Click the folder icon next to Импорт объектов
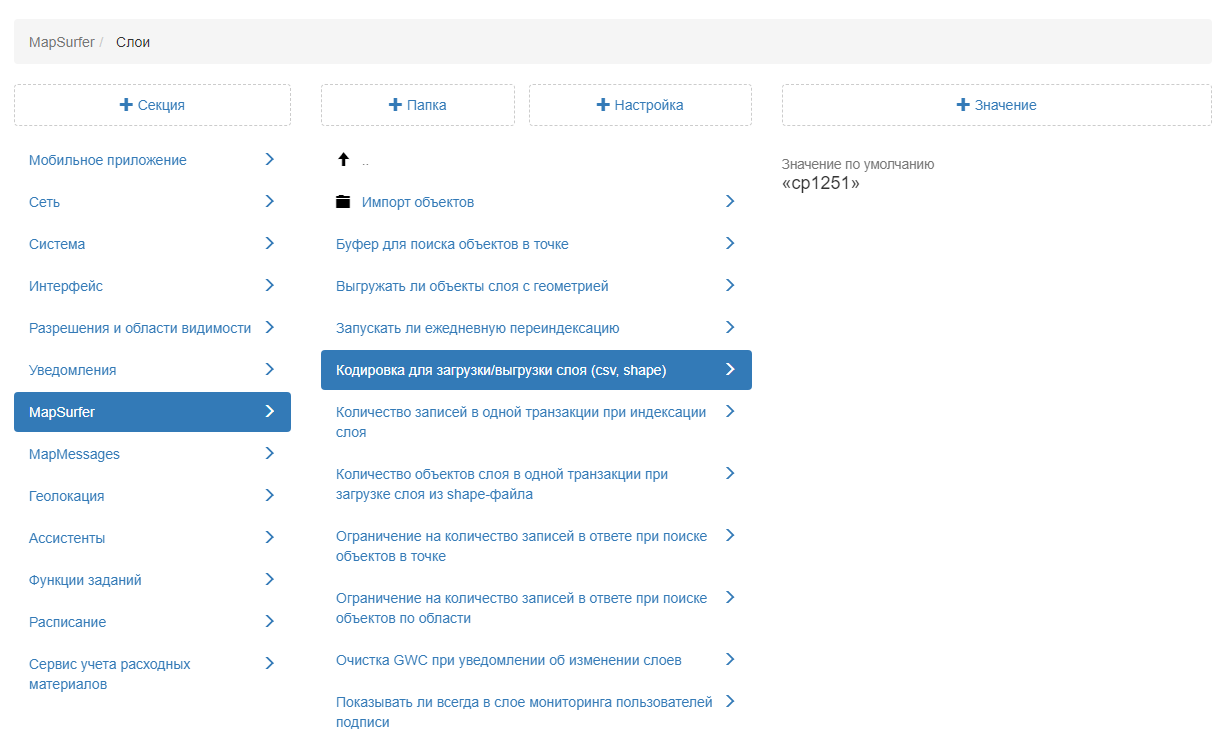Image resolution: width=1227 pixels, height=745 pixels. (343, 202)
